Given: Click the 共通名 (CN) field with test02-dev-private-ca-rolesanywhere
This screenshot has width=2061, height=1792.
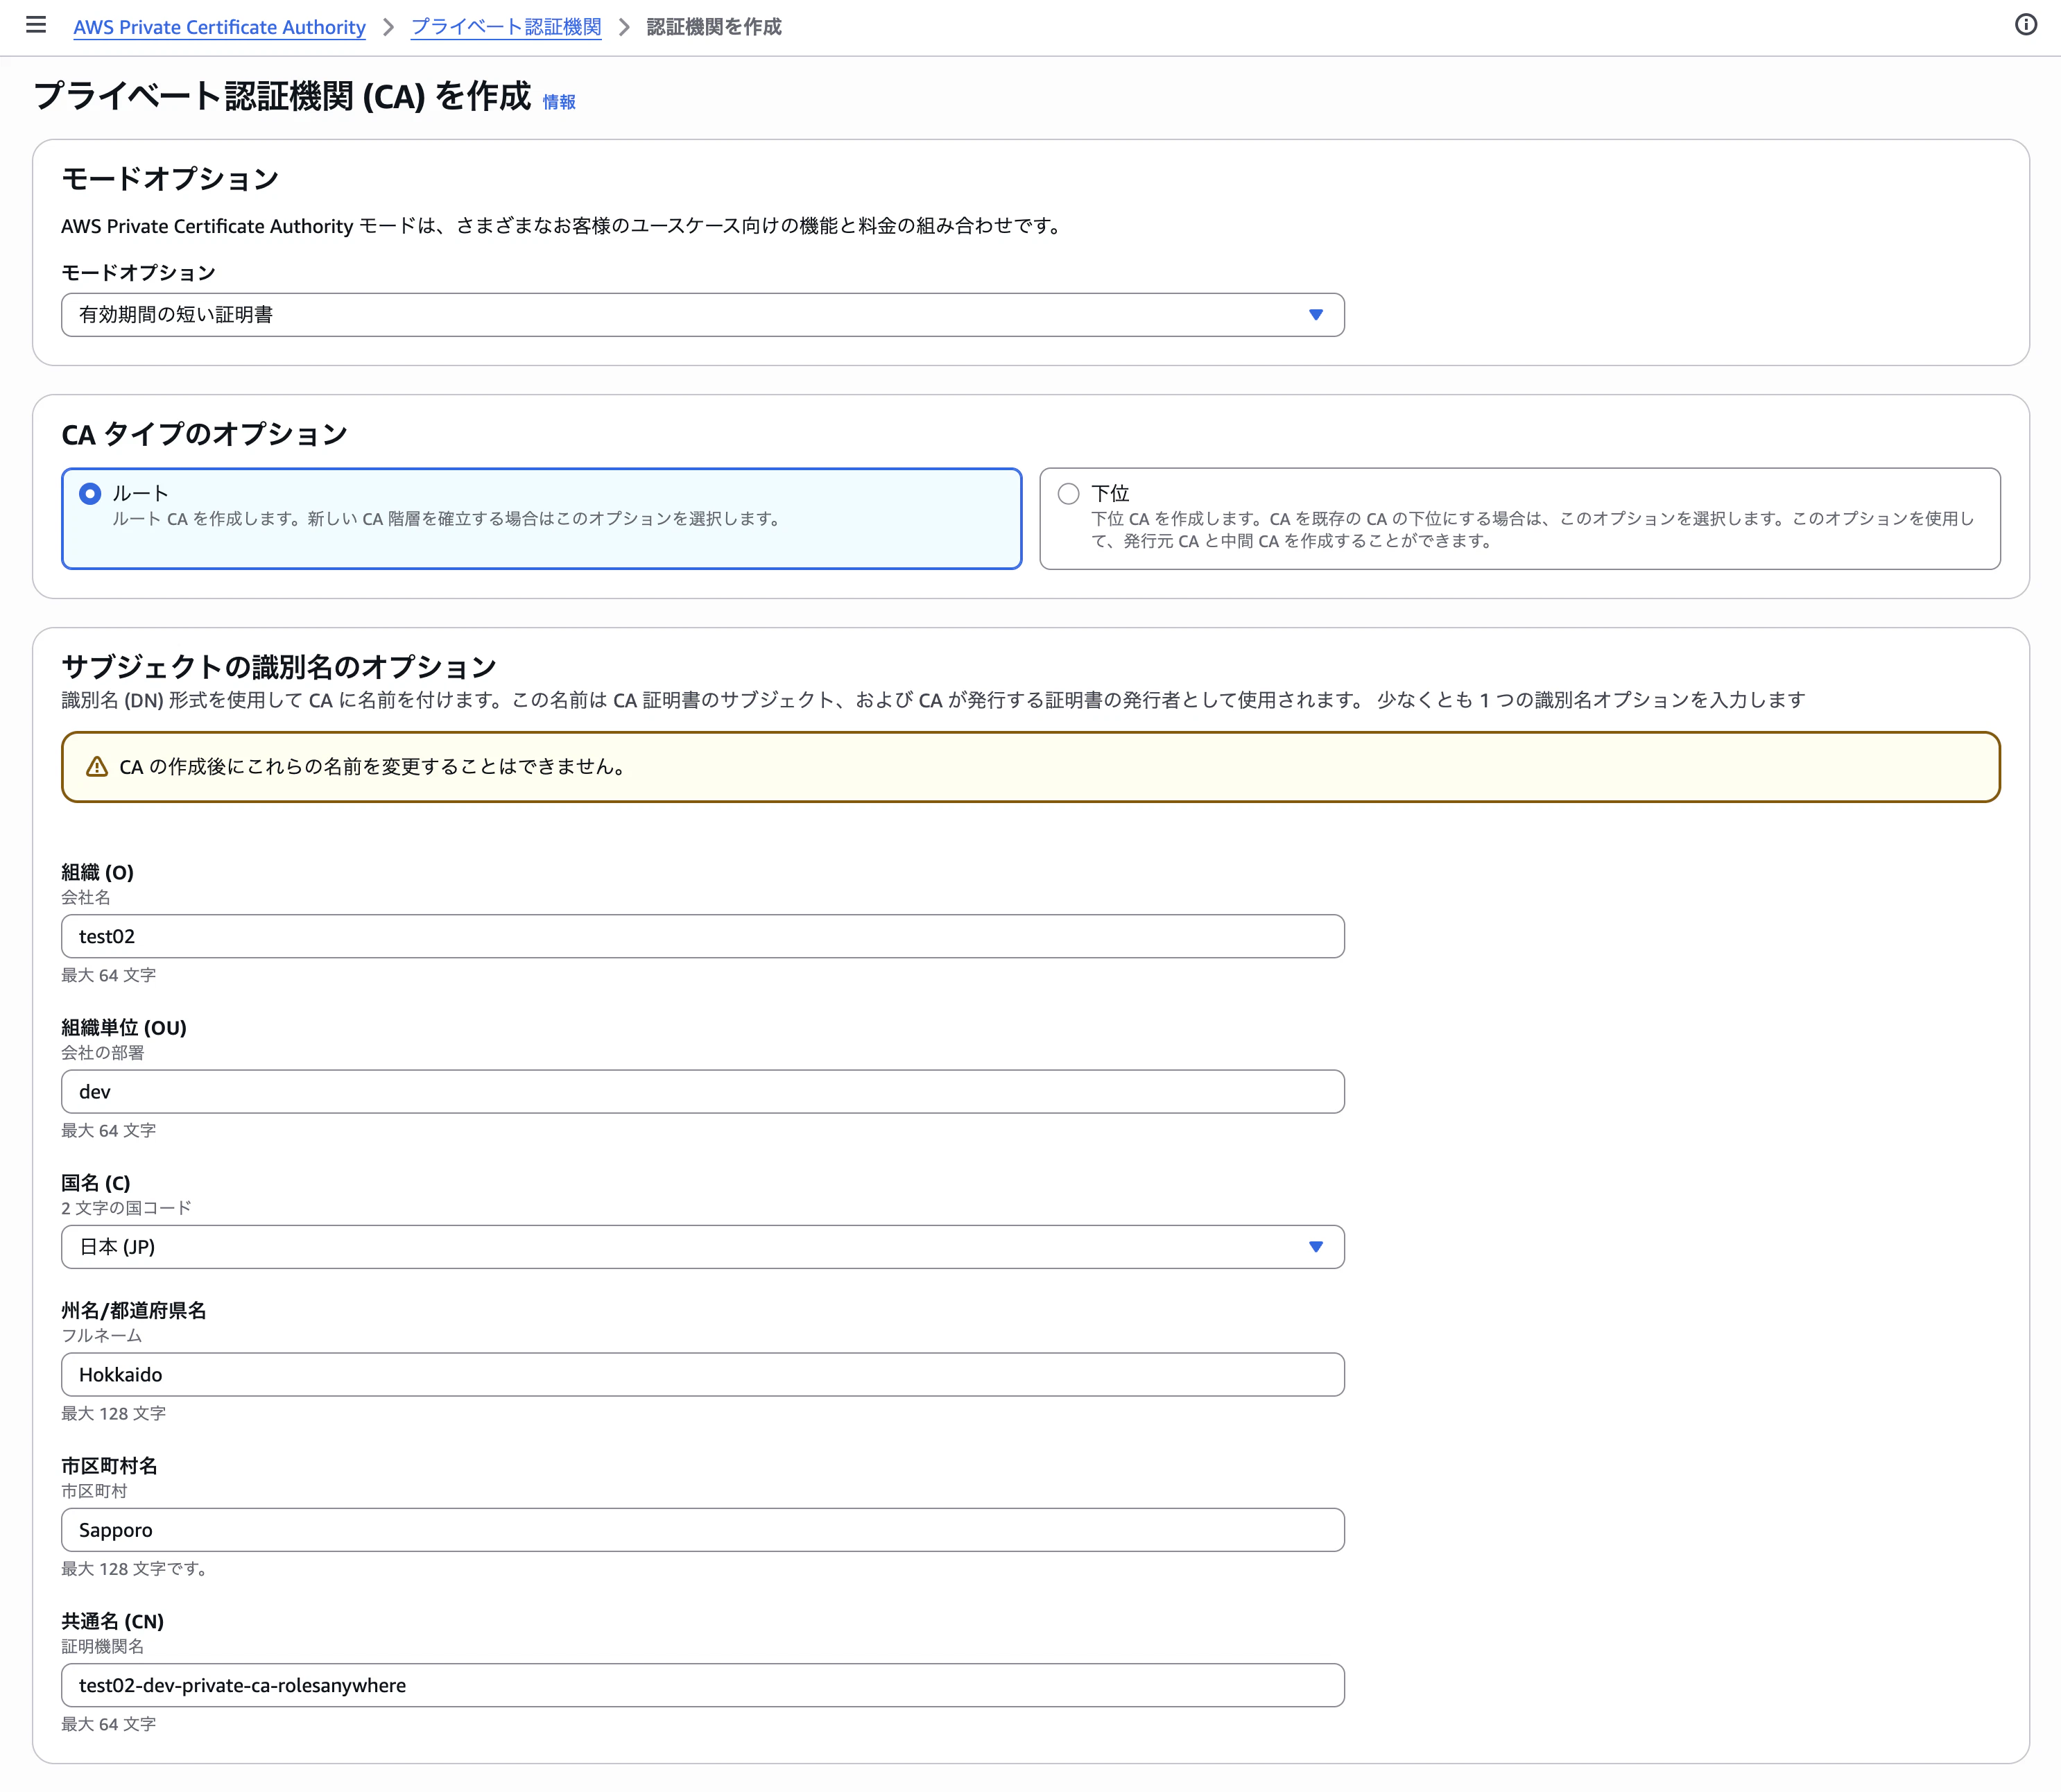Looking at the screenshot, I should click(x=703, y=1685).
